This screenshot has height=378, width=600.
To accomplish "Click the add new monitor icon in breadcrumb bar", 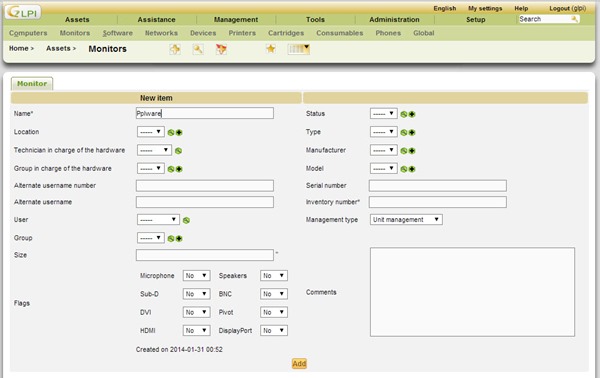I will coord(175,49).
